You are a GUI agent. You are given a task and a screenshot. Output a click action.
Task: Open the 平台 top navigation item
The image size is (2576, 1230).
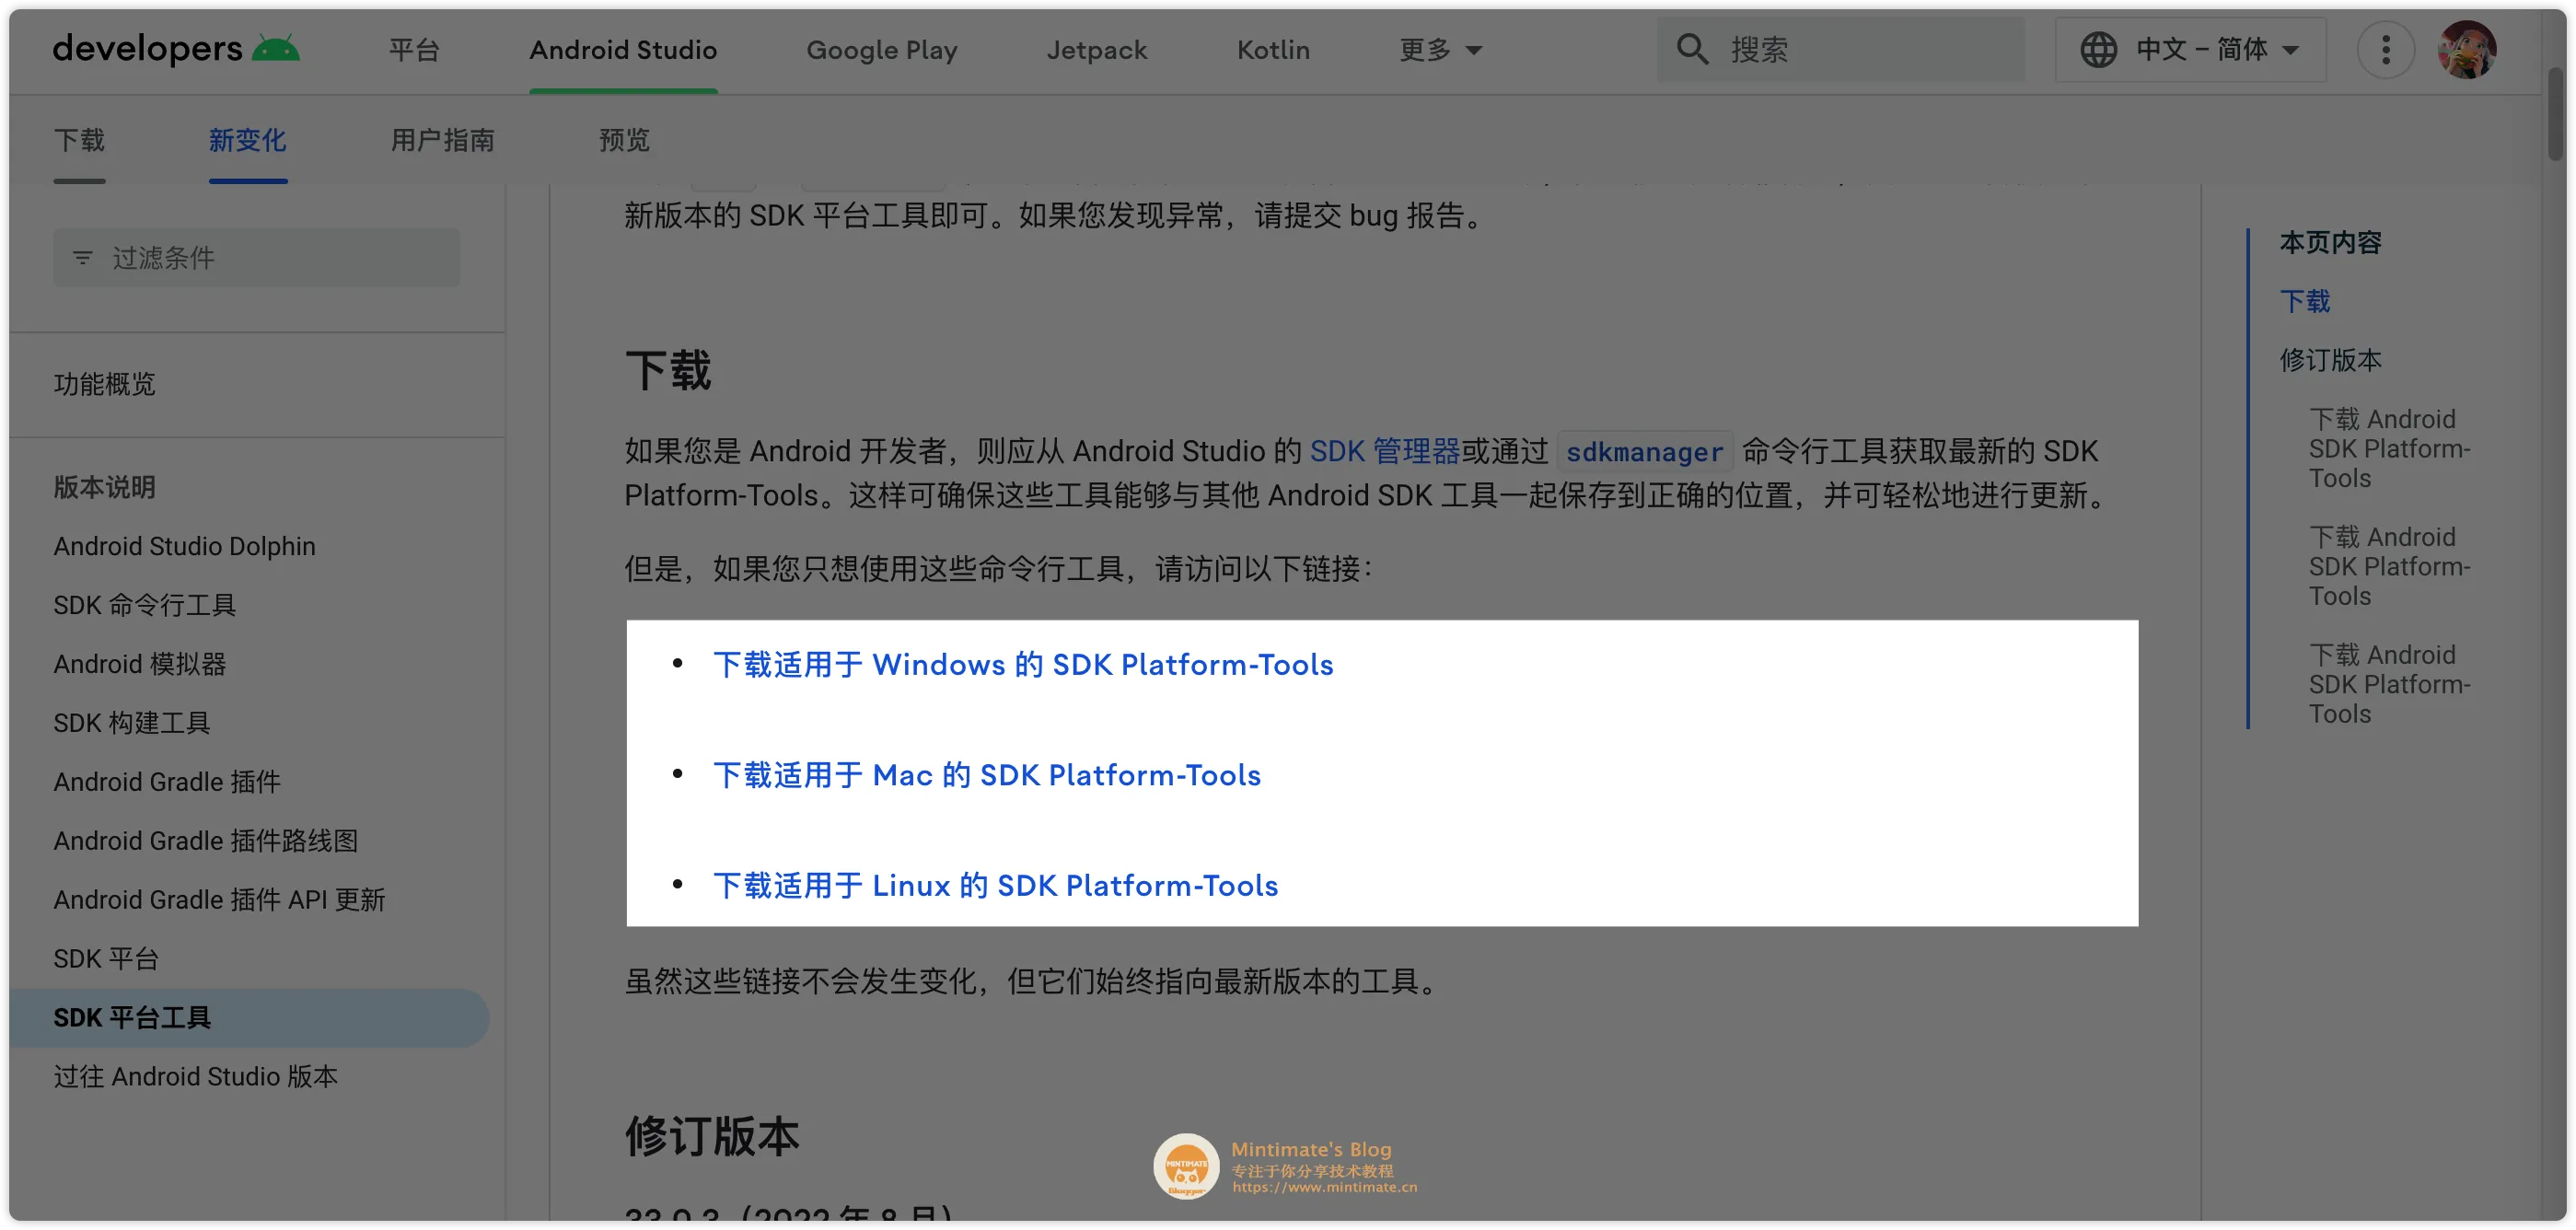[414, 49]
